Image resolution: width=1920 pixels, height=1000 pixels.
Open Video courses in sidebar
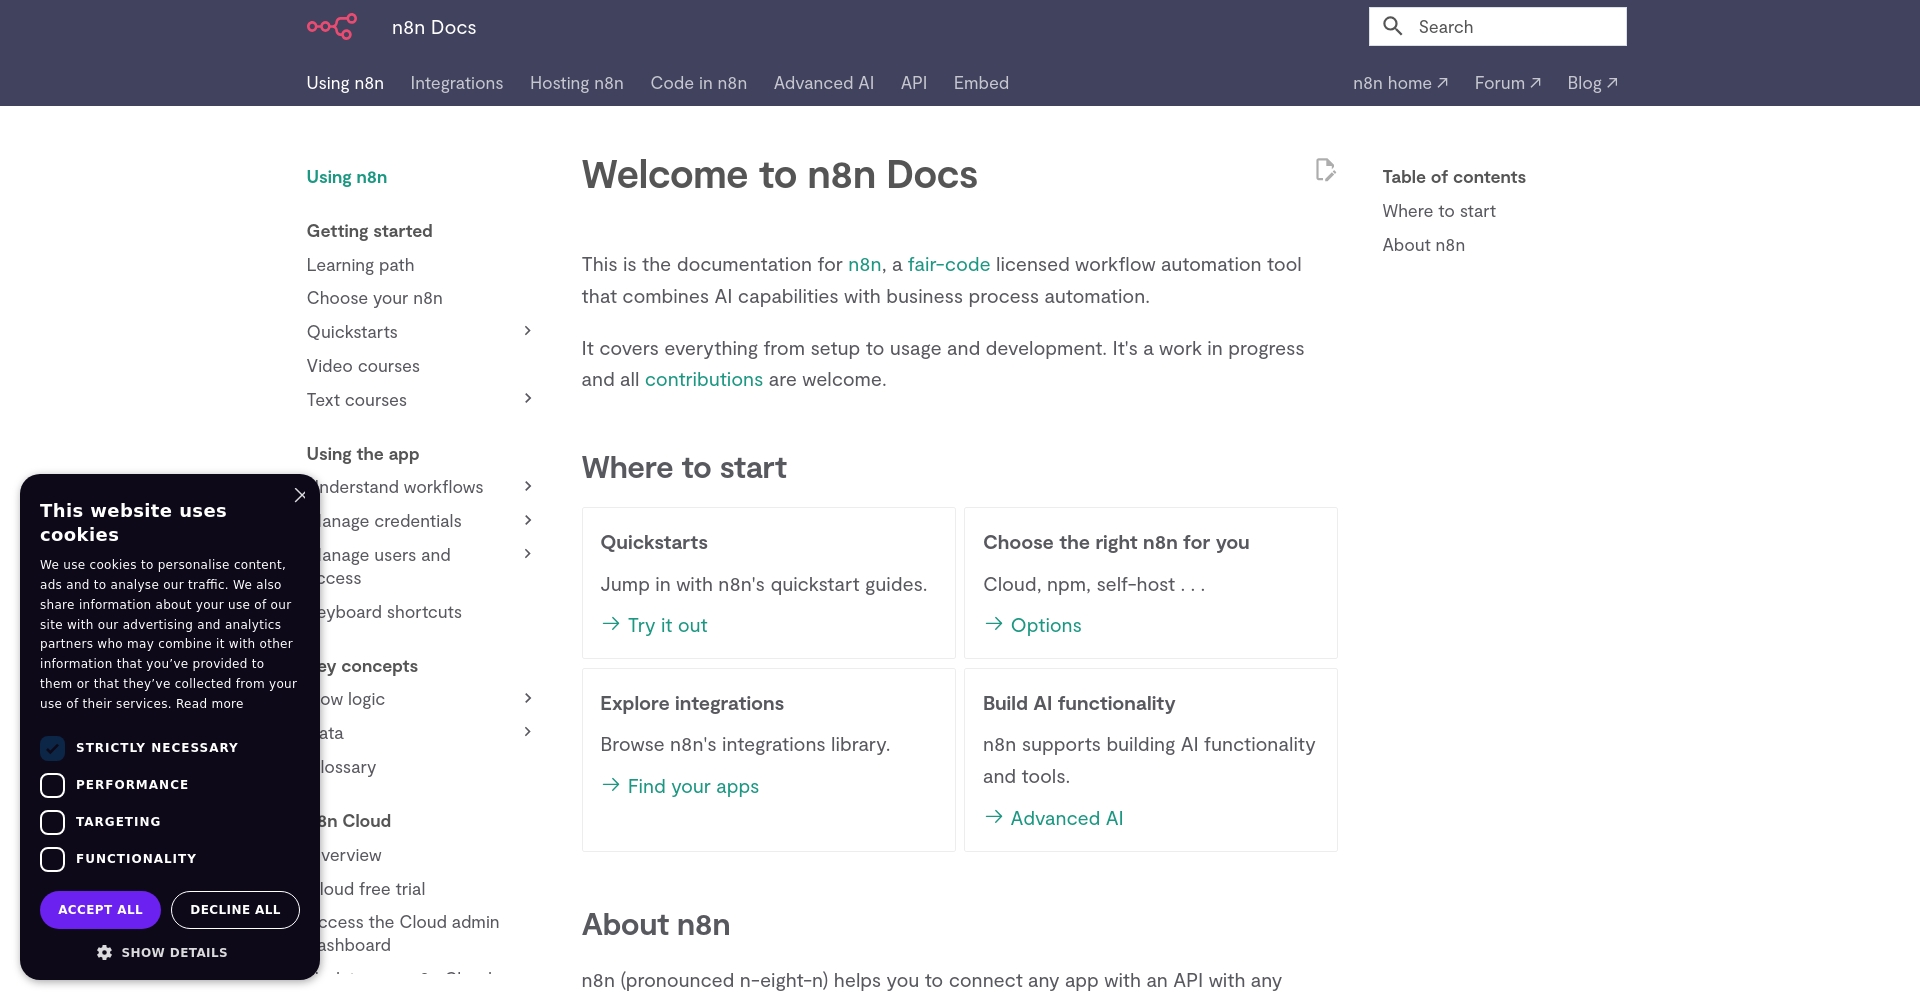[363, 366]
